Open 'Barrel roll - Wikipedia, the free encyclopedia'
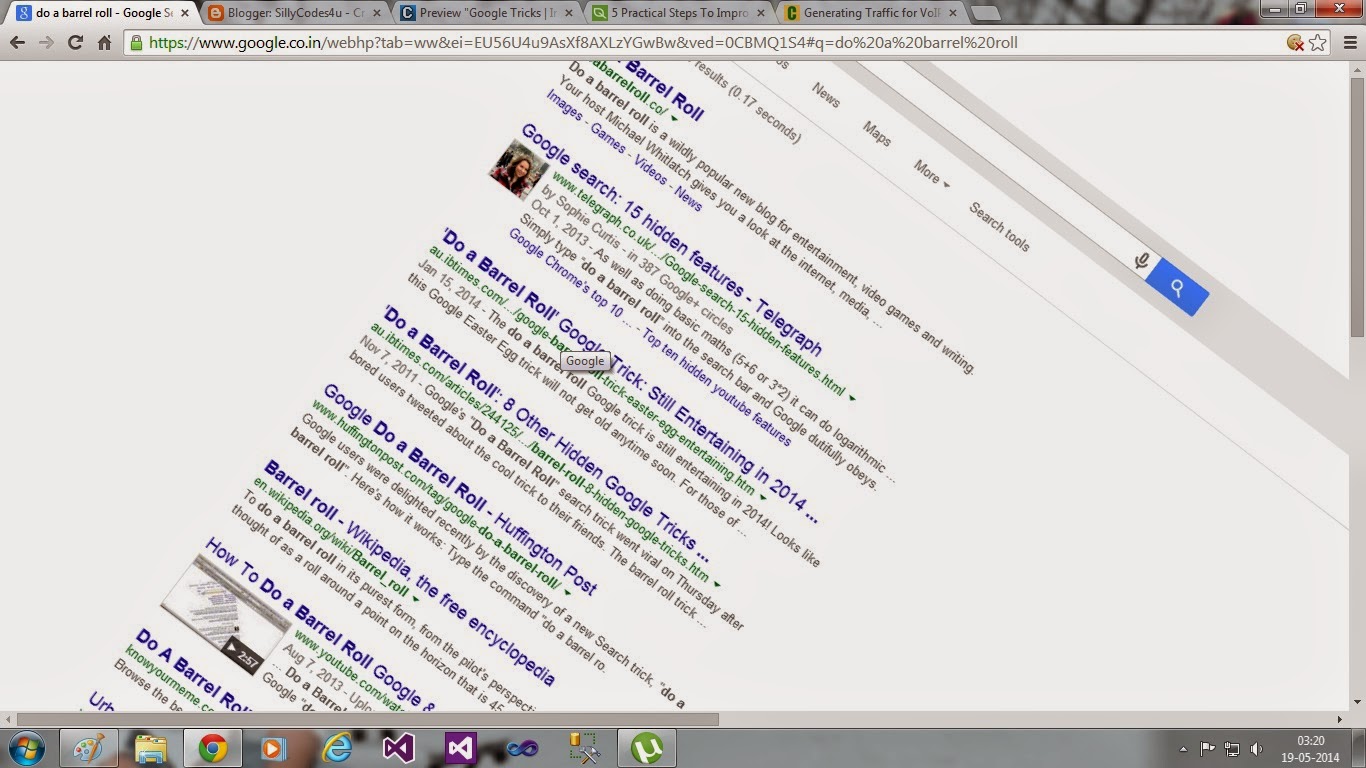This screenshot has height=768, width=1366. click(x=409, y=573)
